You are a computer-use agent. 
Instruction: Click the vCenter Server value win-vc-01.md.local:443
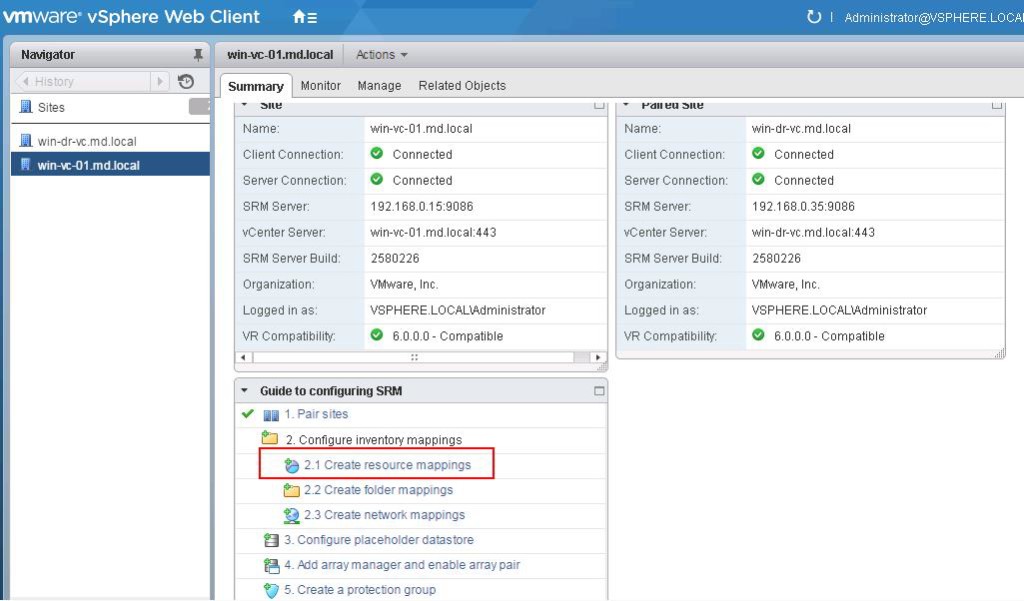click(x=433, y=233)
